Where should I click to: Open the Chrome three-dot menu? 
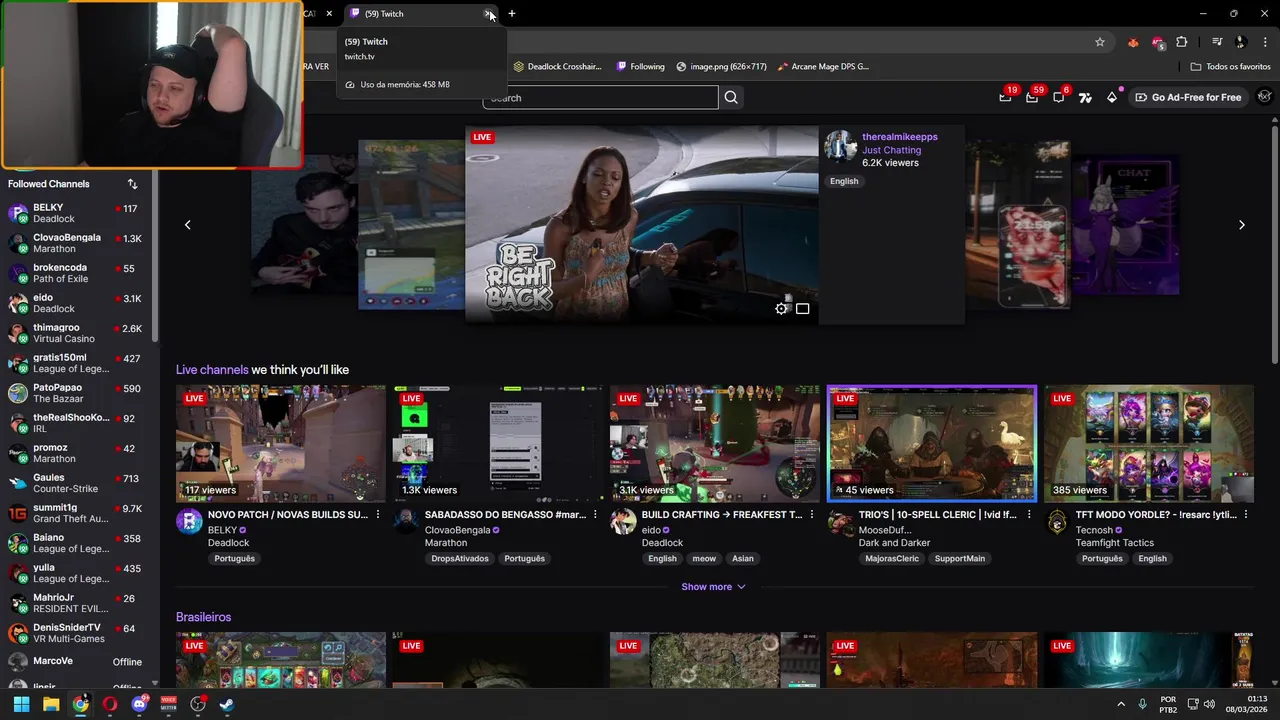(1264, 42)
